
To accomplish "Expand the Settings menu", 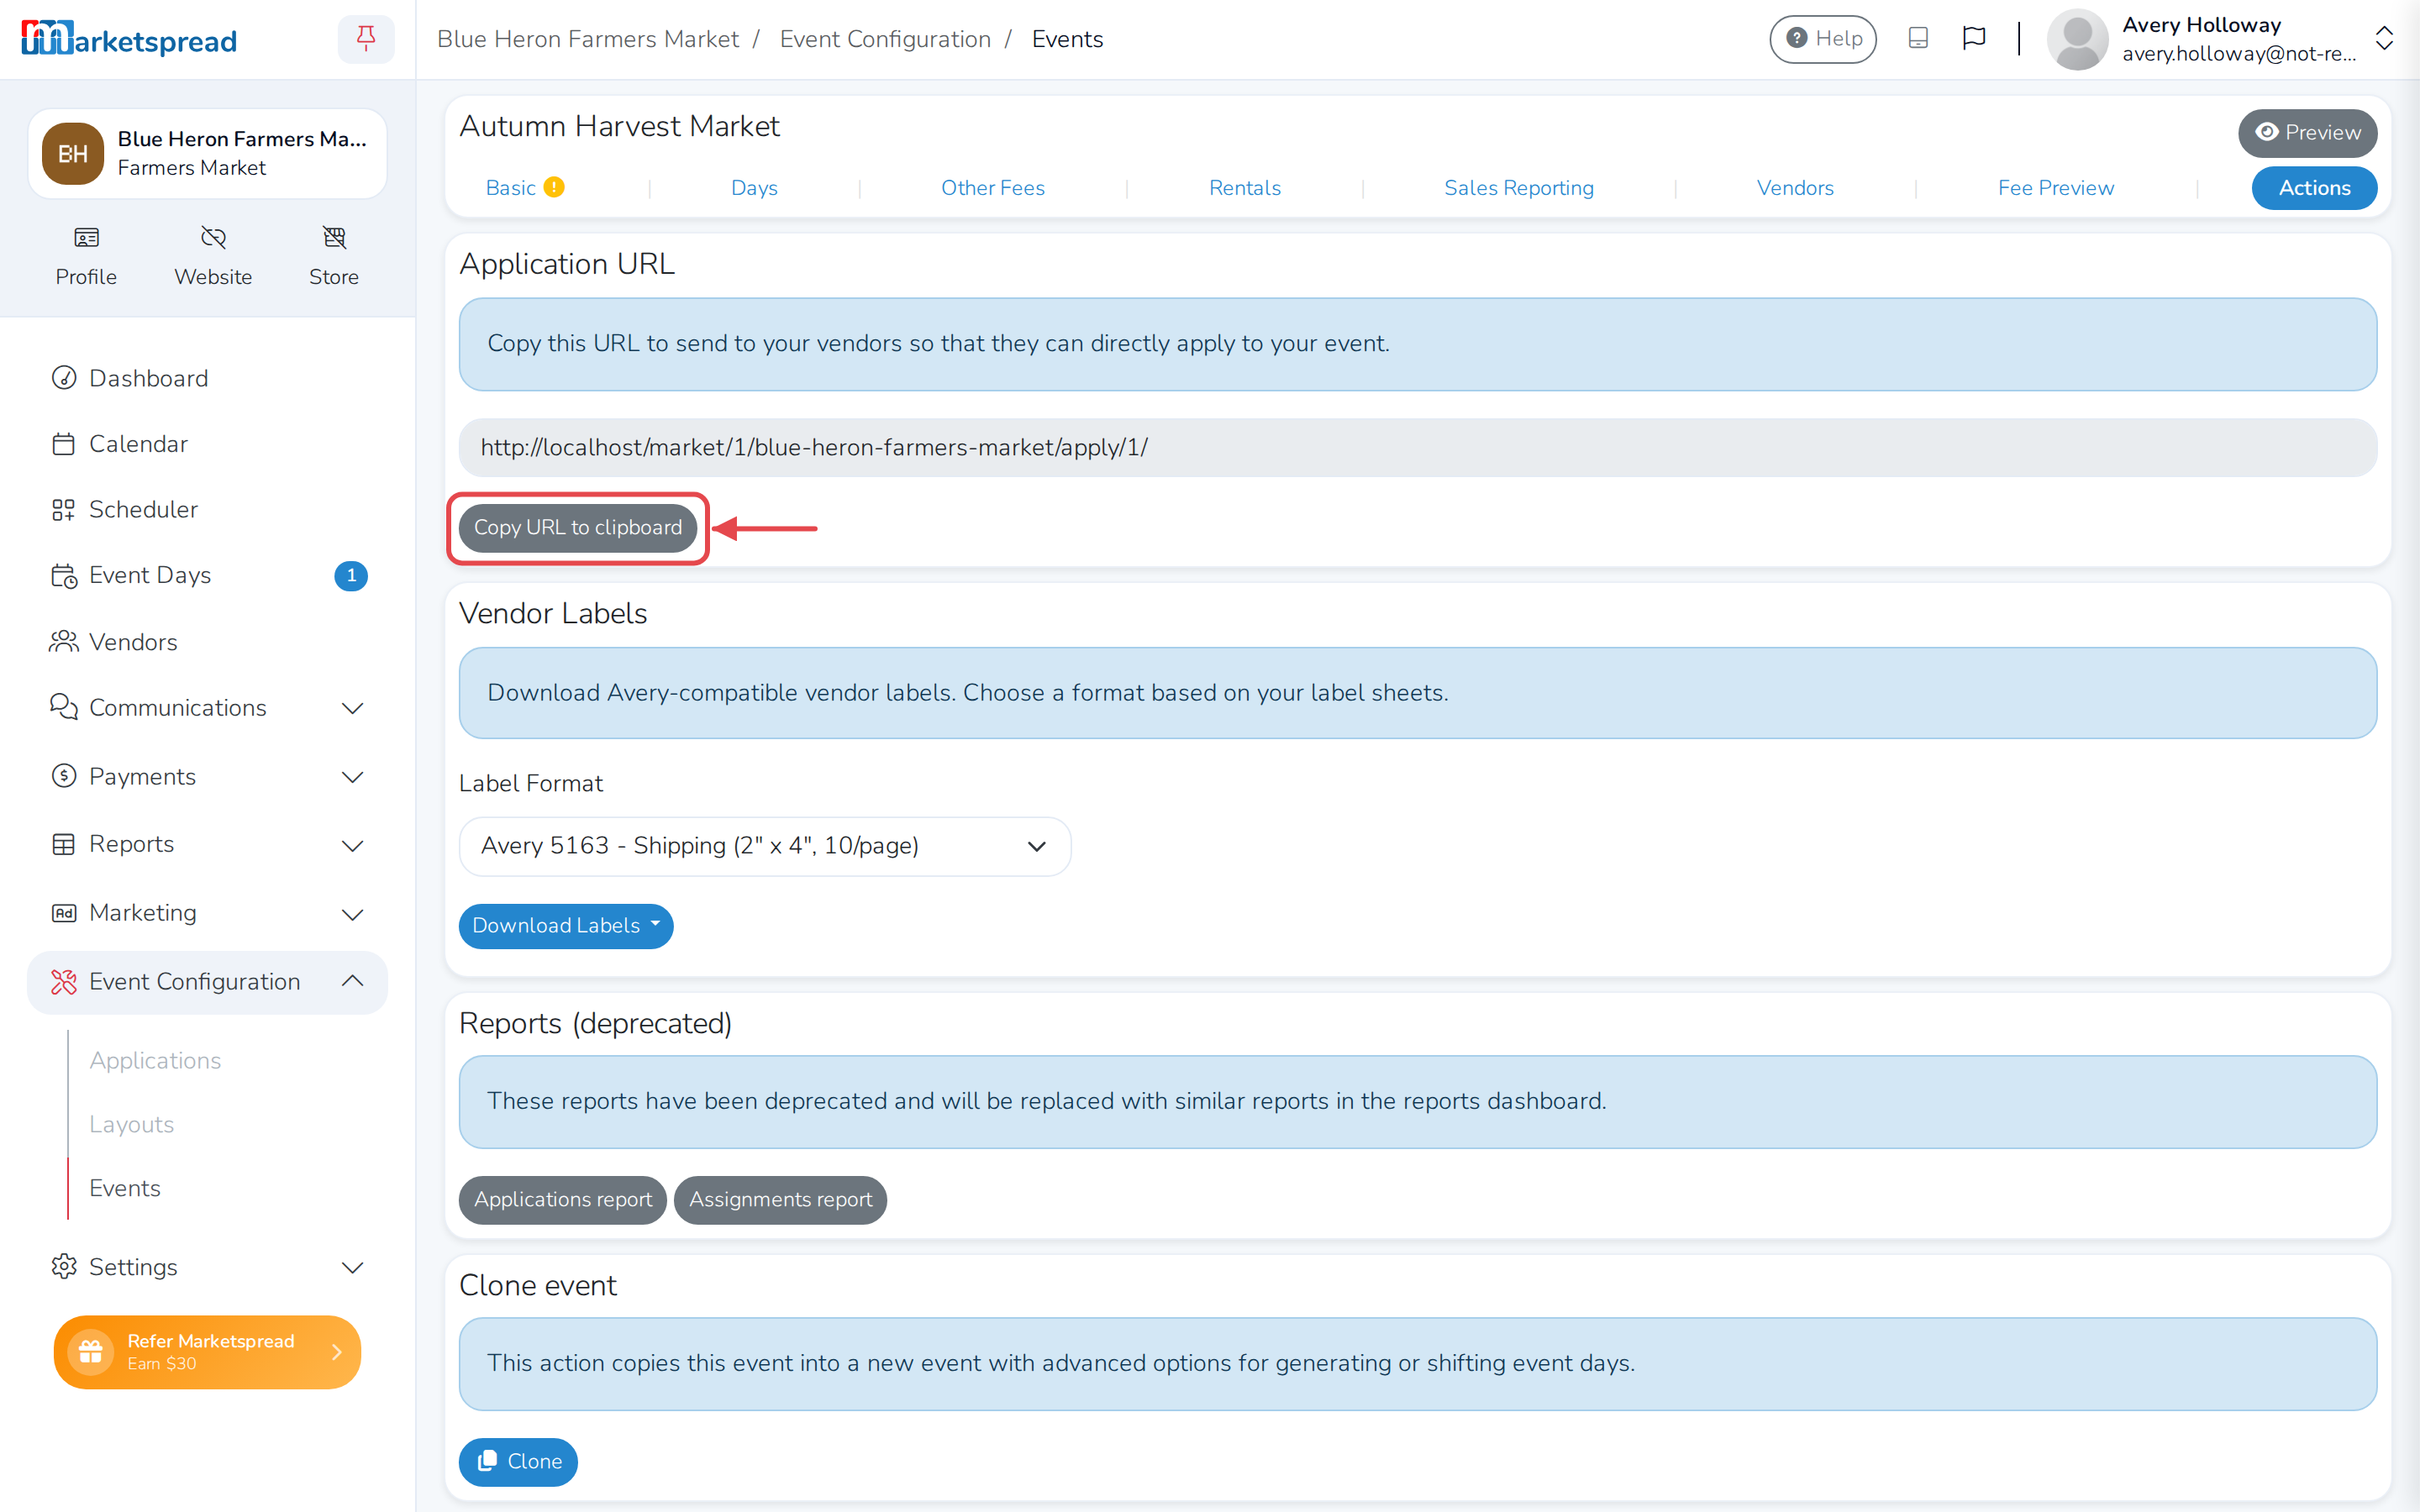I will click(207, 1267).
